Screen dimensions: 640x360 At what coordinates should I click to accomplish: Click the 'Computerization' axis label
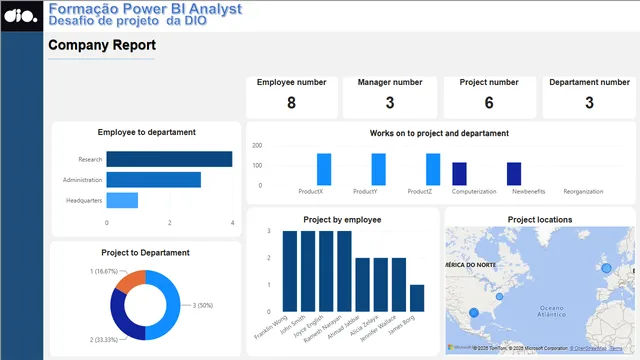474,191
